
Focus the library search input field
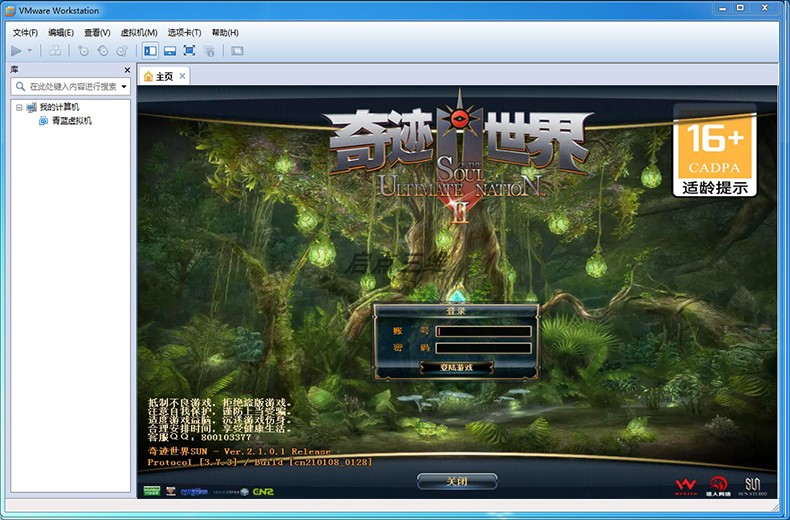(71, 87)
